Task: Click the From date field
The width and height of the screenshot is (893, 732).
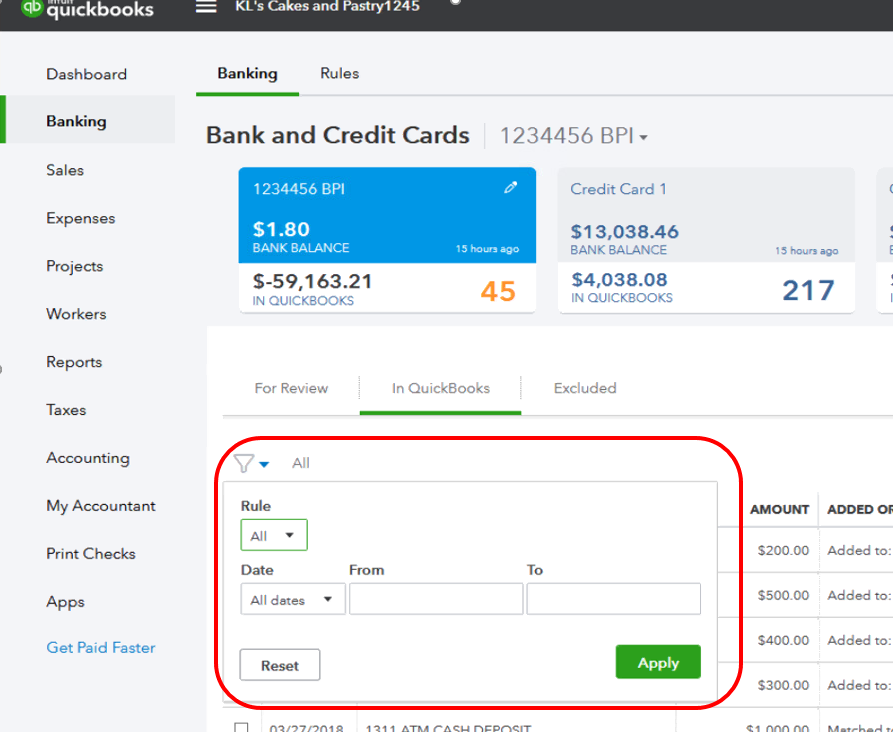Action: pos(436,599)
